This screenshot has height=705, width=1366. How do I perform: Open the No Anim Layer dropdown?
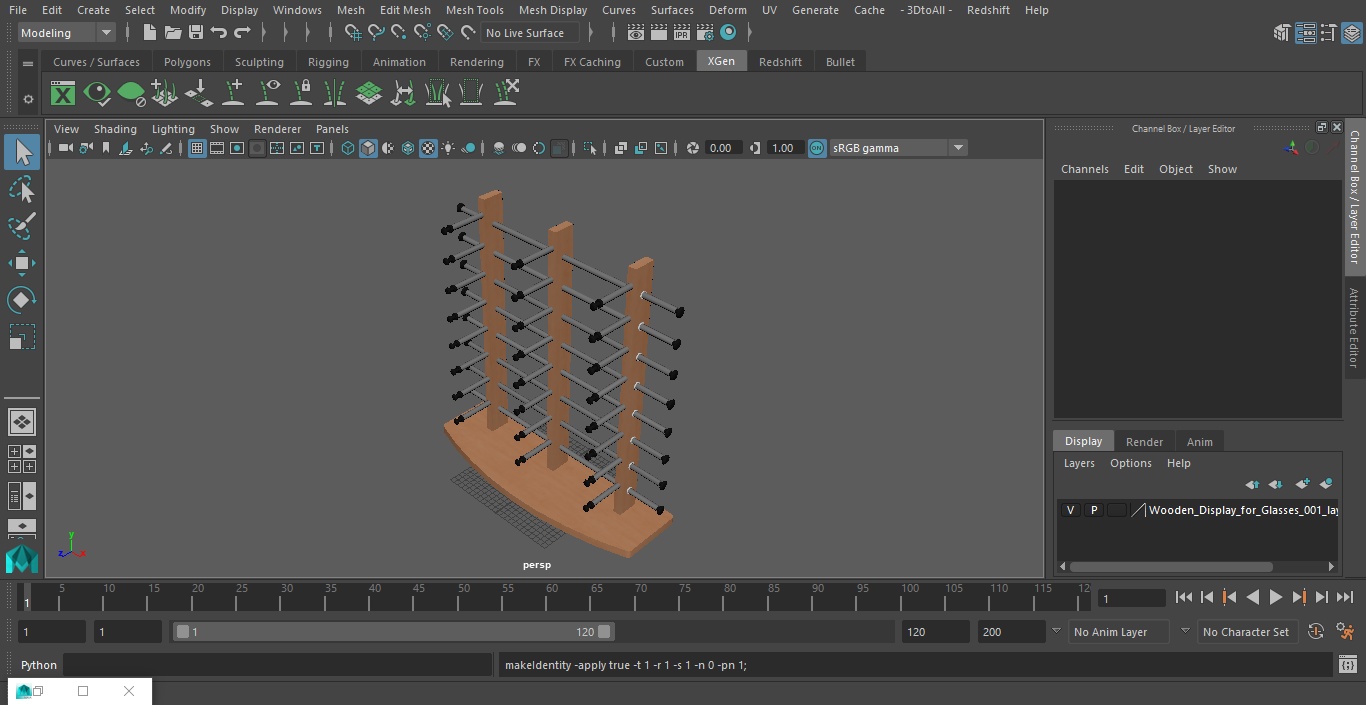[1120, 632]
